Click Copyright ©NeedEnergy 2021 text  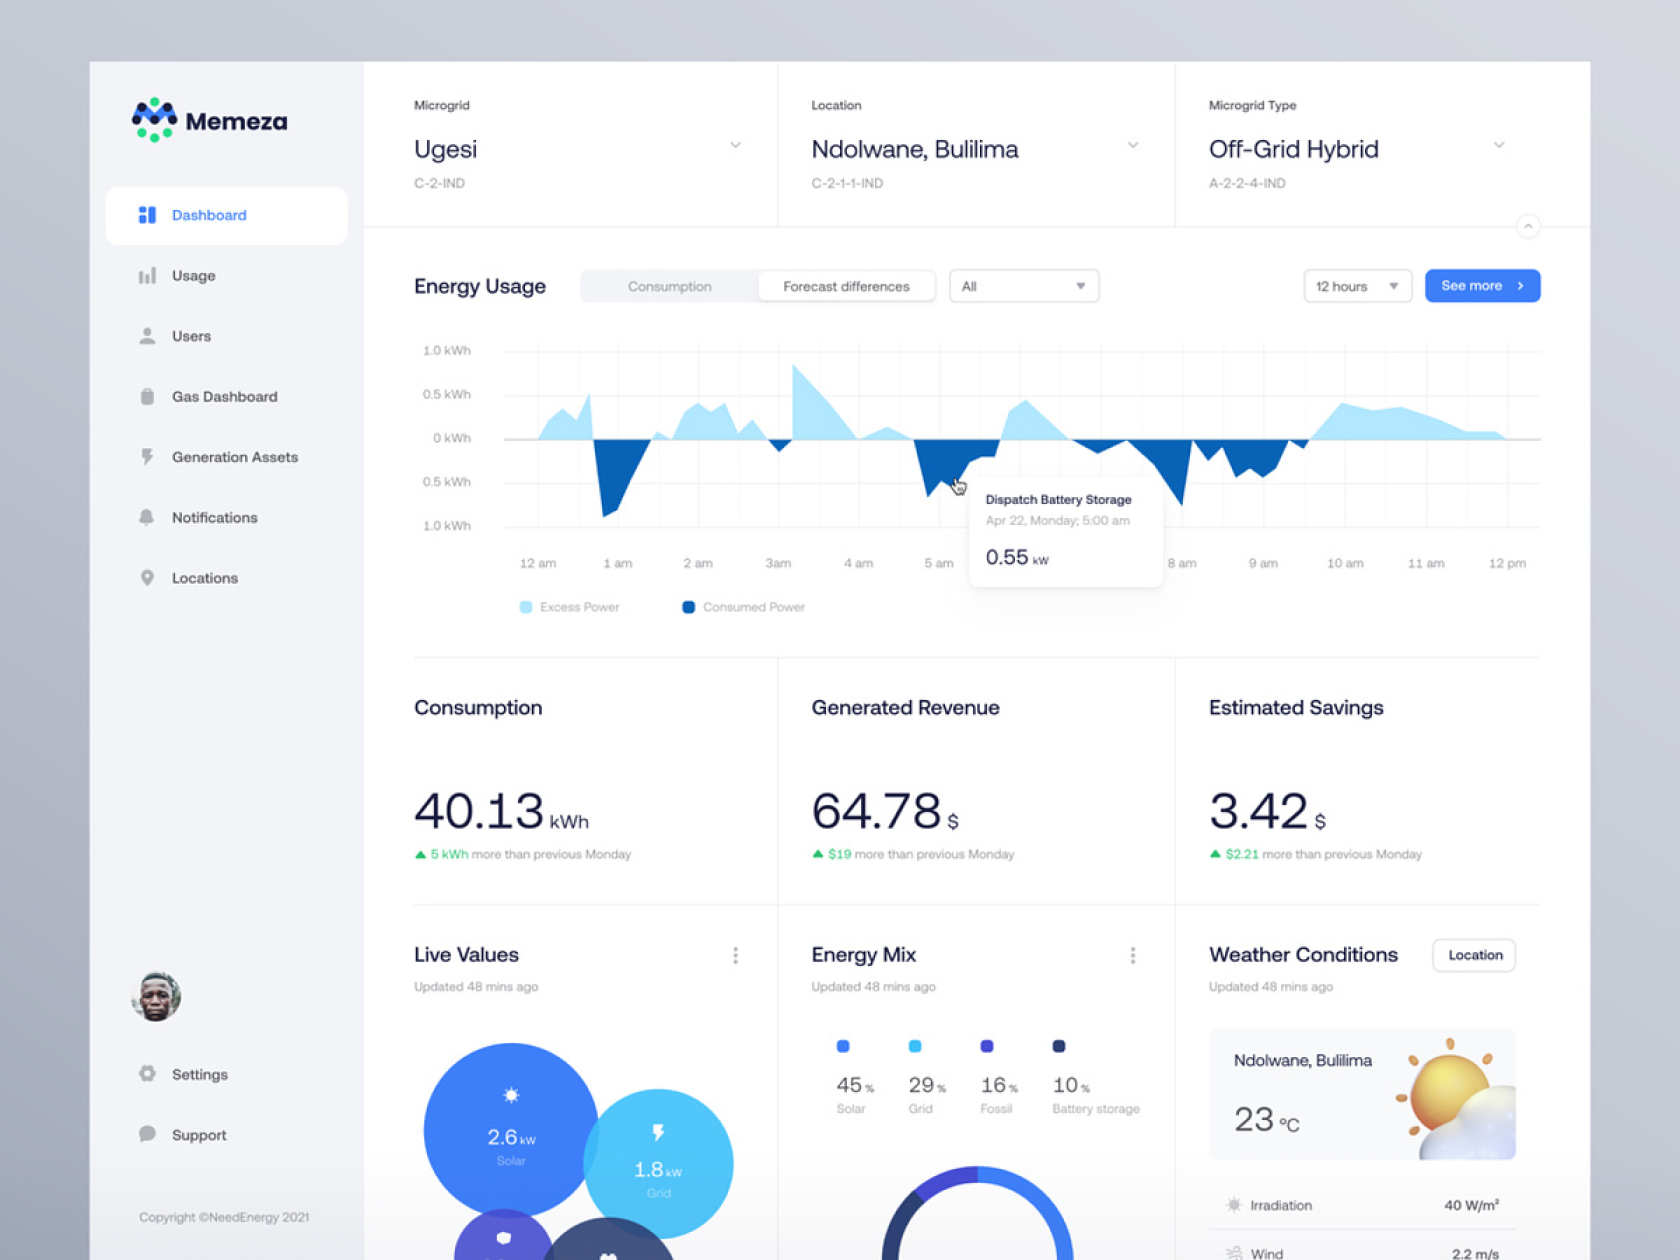click(x=224, y=1217)
